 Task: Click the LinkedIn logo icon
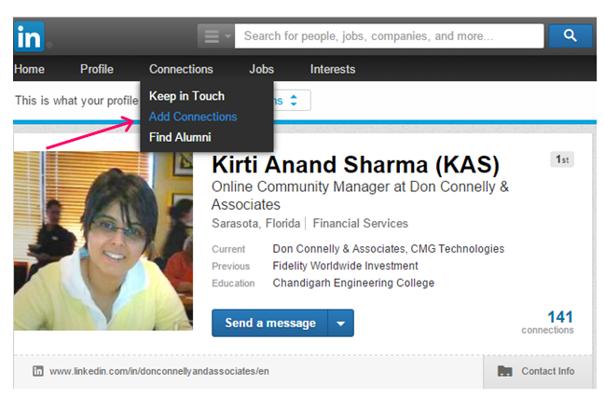[28, 37]
